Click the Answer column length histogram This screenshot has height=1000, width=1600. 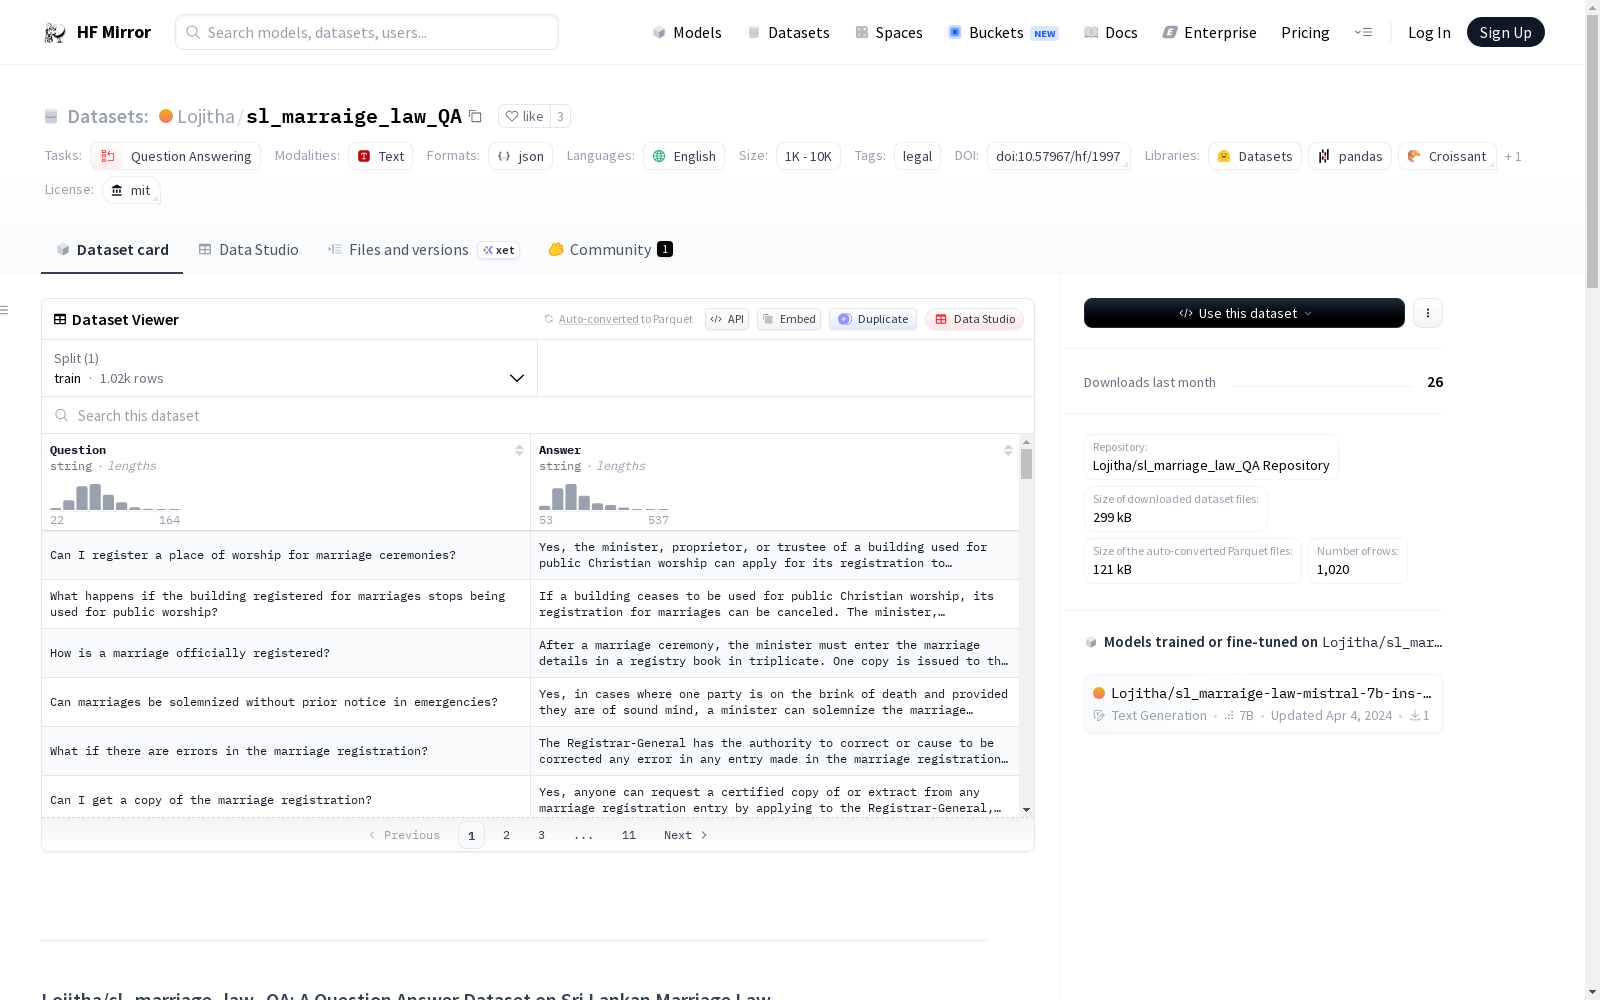pyautogui.click(x=603, y=497)
